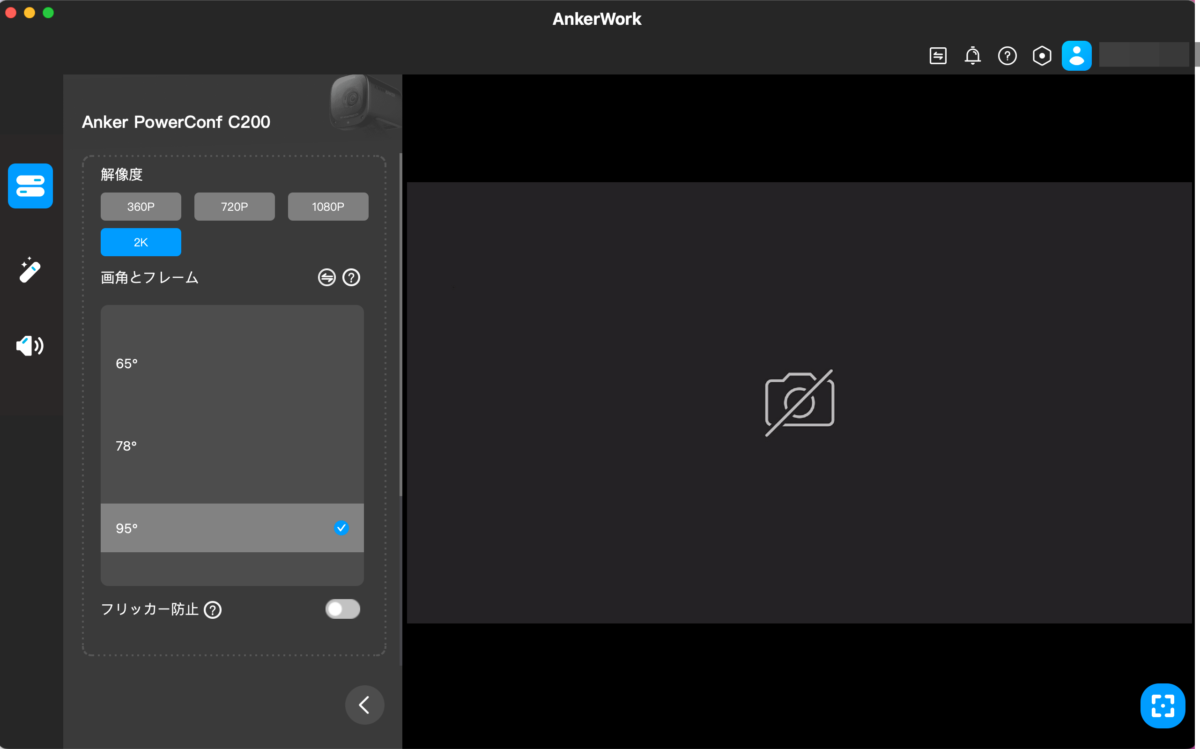The width and height of the screenshot is (1200, 749).
Task: Choose the 65° field of view
Action: pos(232,364)
